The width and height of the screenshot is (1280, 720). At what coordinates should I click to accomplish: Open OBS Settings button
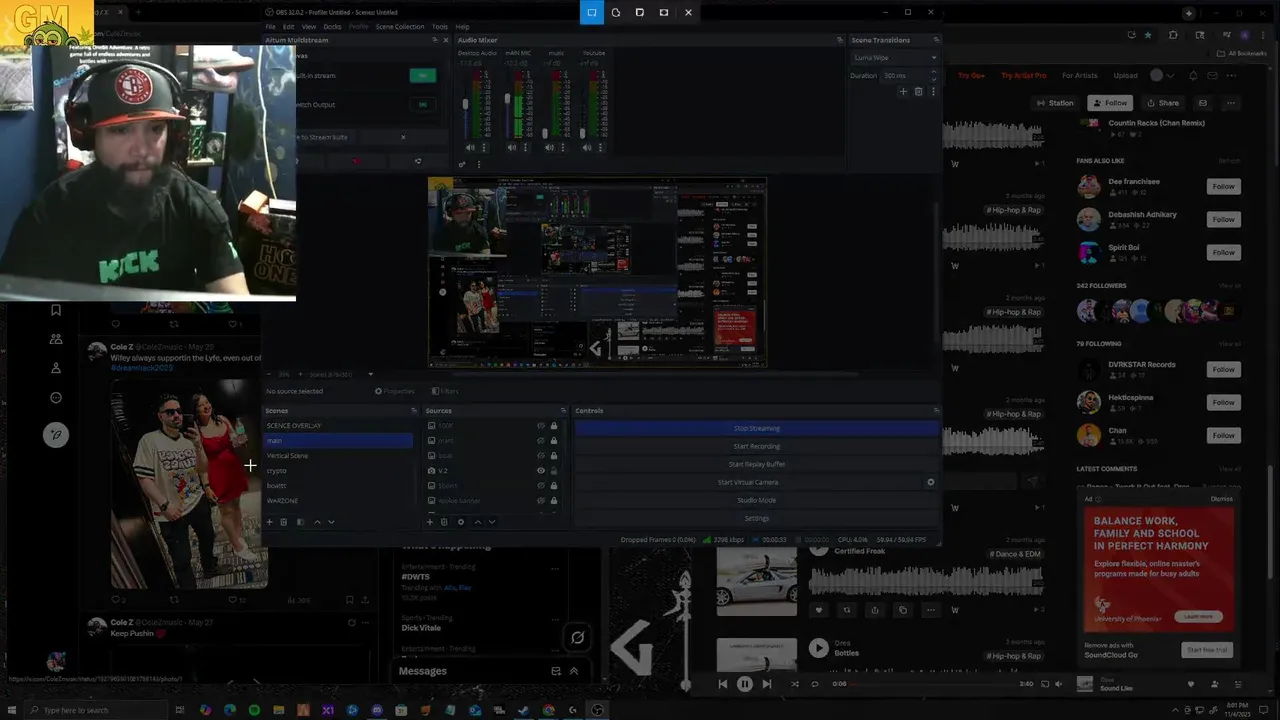757,518
